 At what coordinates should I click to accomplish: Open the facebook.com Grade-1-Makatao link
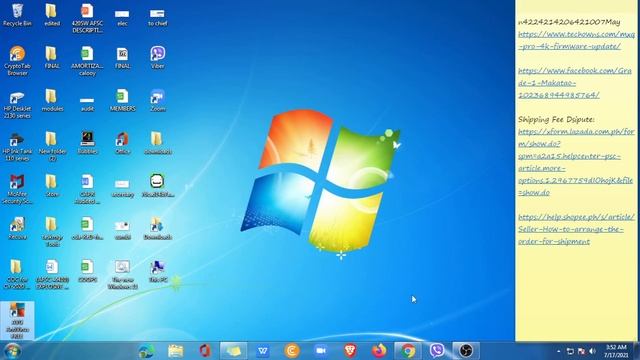pyautogui.click(x=575, y=83)
